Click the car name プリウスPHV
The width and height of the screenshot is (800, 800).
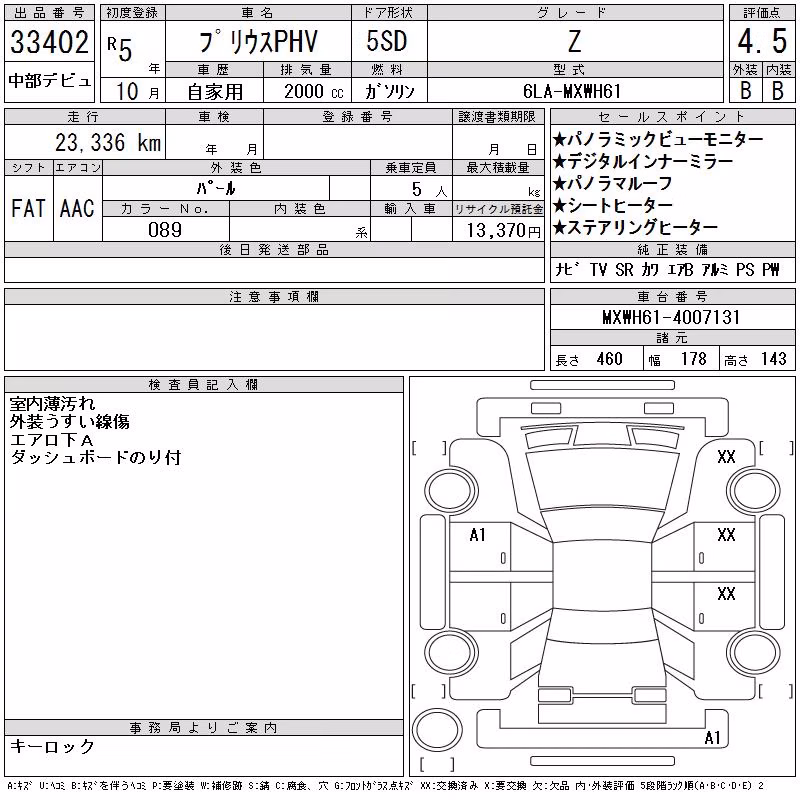(258, 41)
